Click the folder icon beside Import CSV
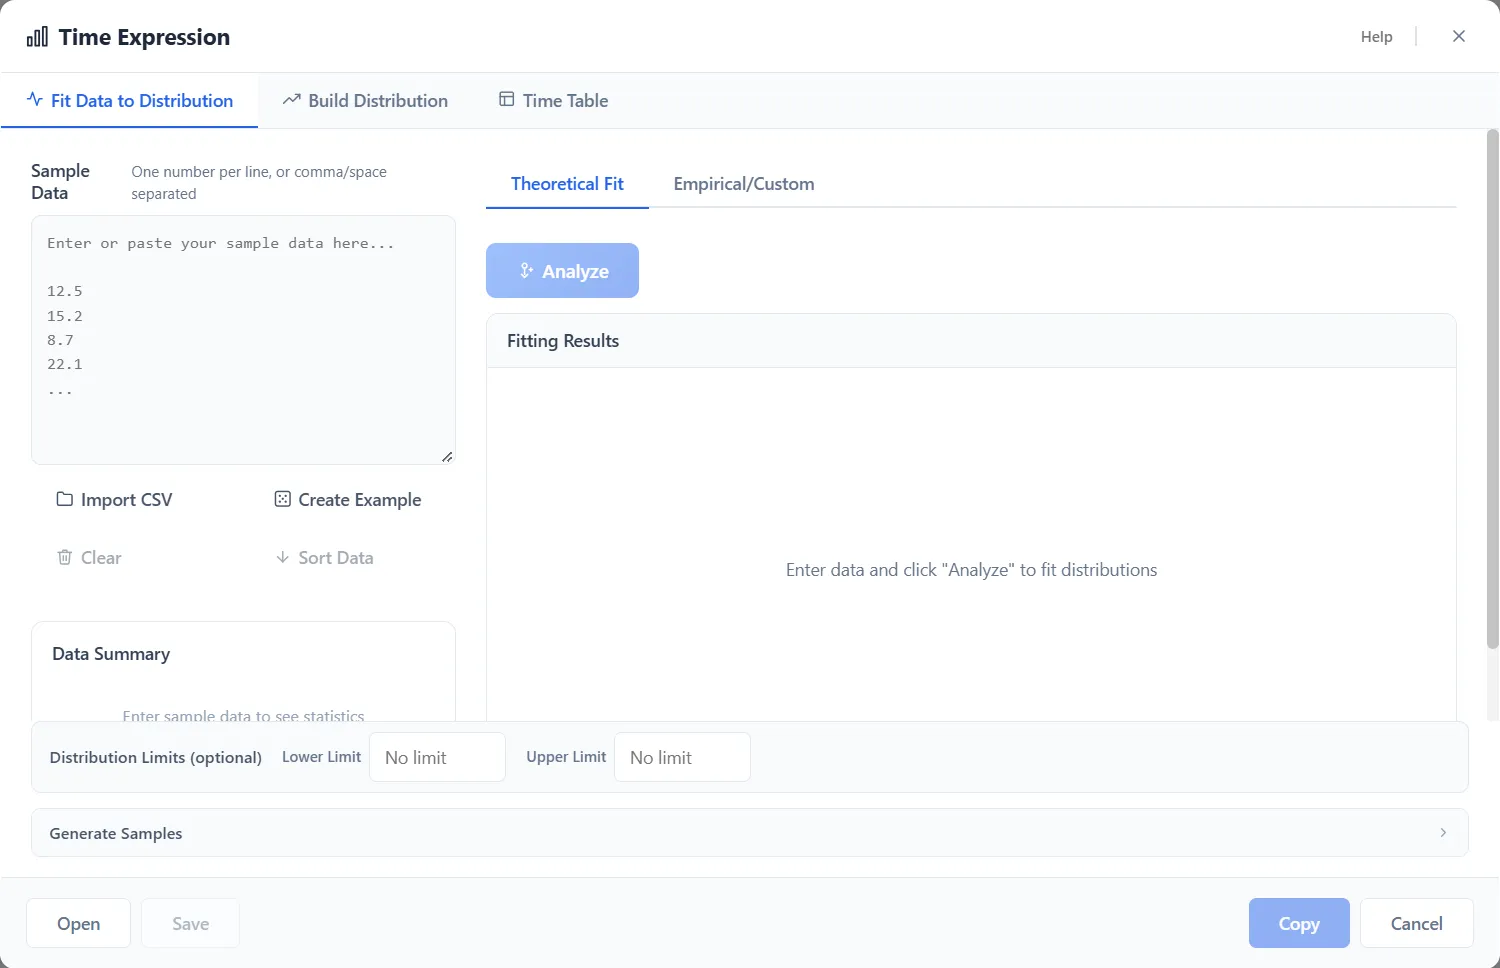 (x=65, y=499)
